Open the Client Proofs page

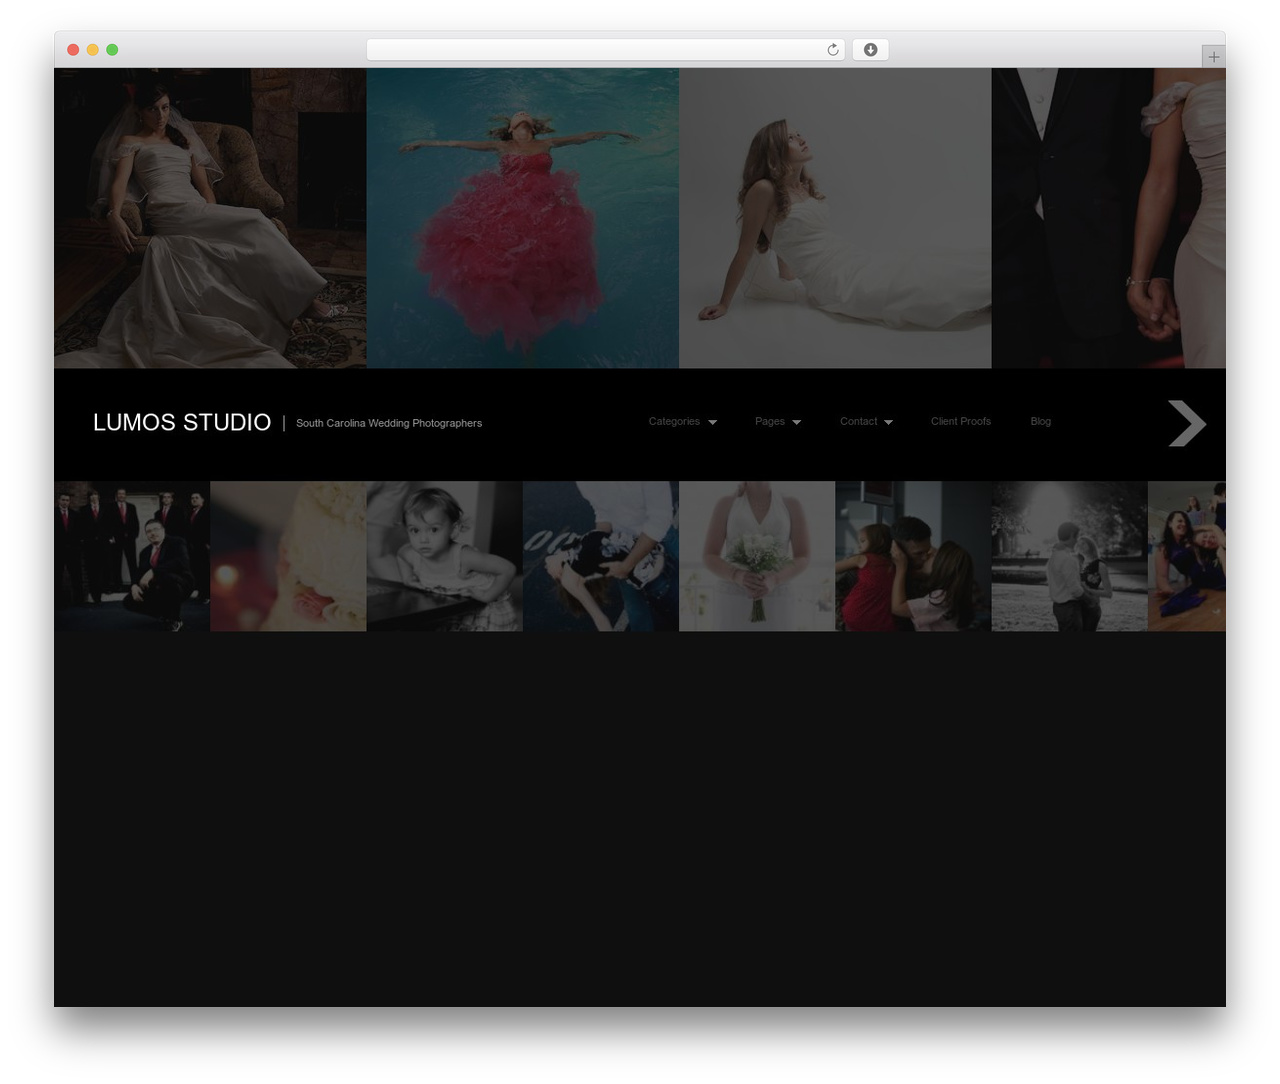(x=961, y=422)
